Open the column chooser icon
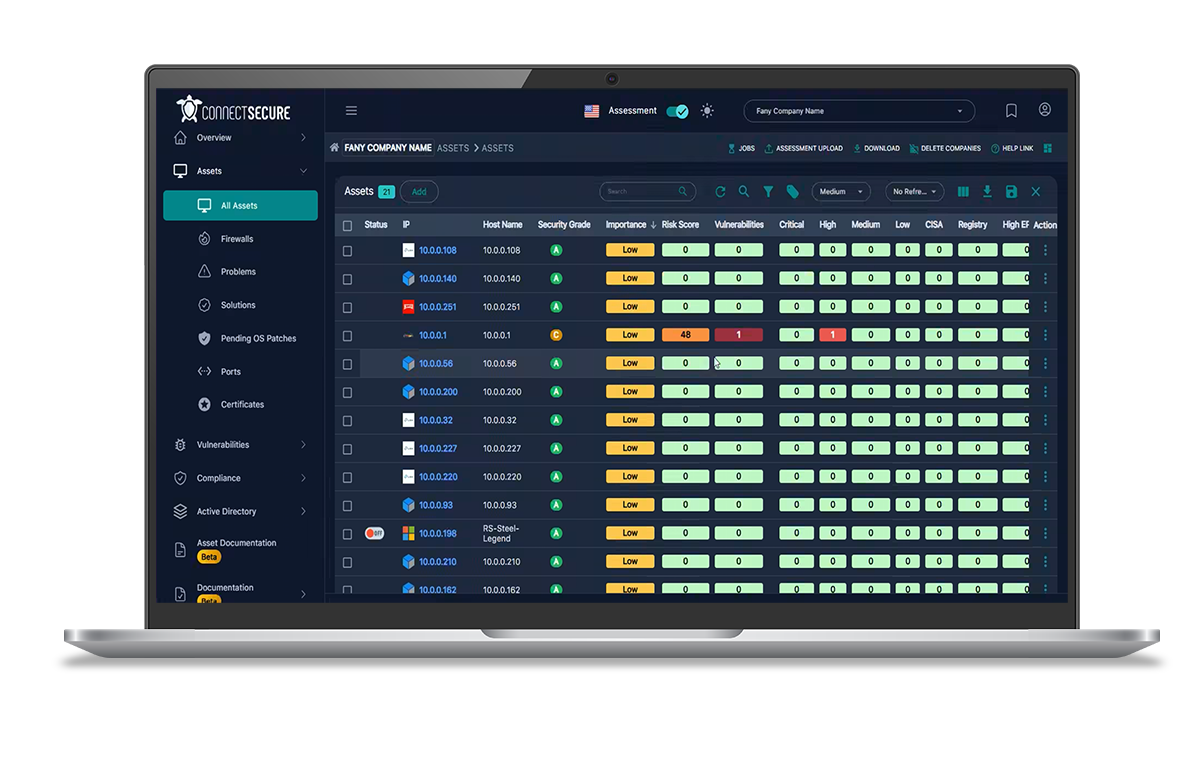This screenshot has width=1200, height=761. click(963, 191)
